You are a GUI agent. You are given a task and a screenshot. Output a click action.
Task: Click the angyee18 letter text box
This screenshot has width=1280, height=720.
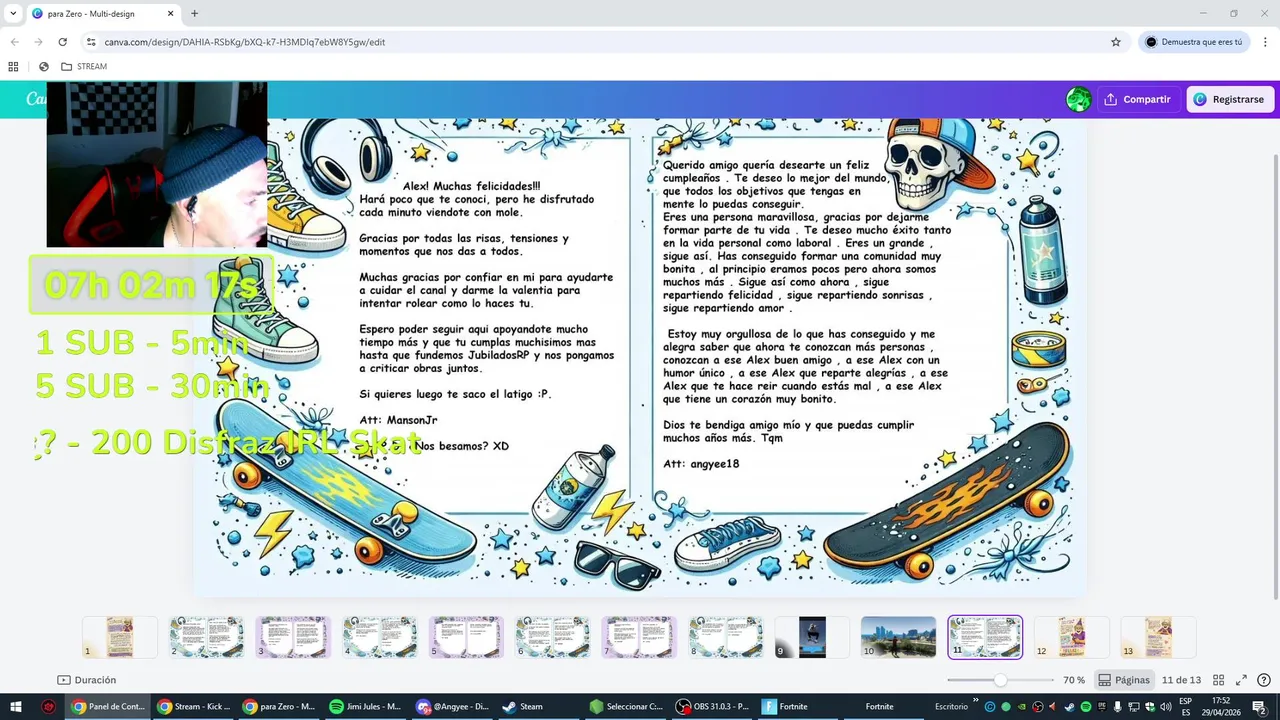pos(806,314)
